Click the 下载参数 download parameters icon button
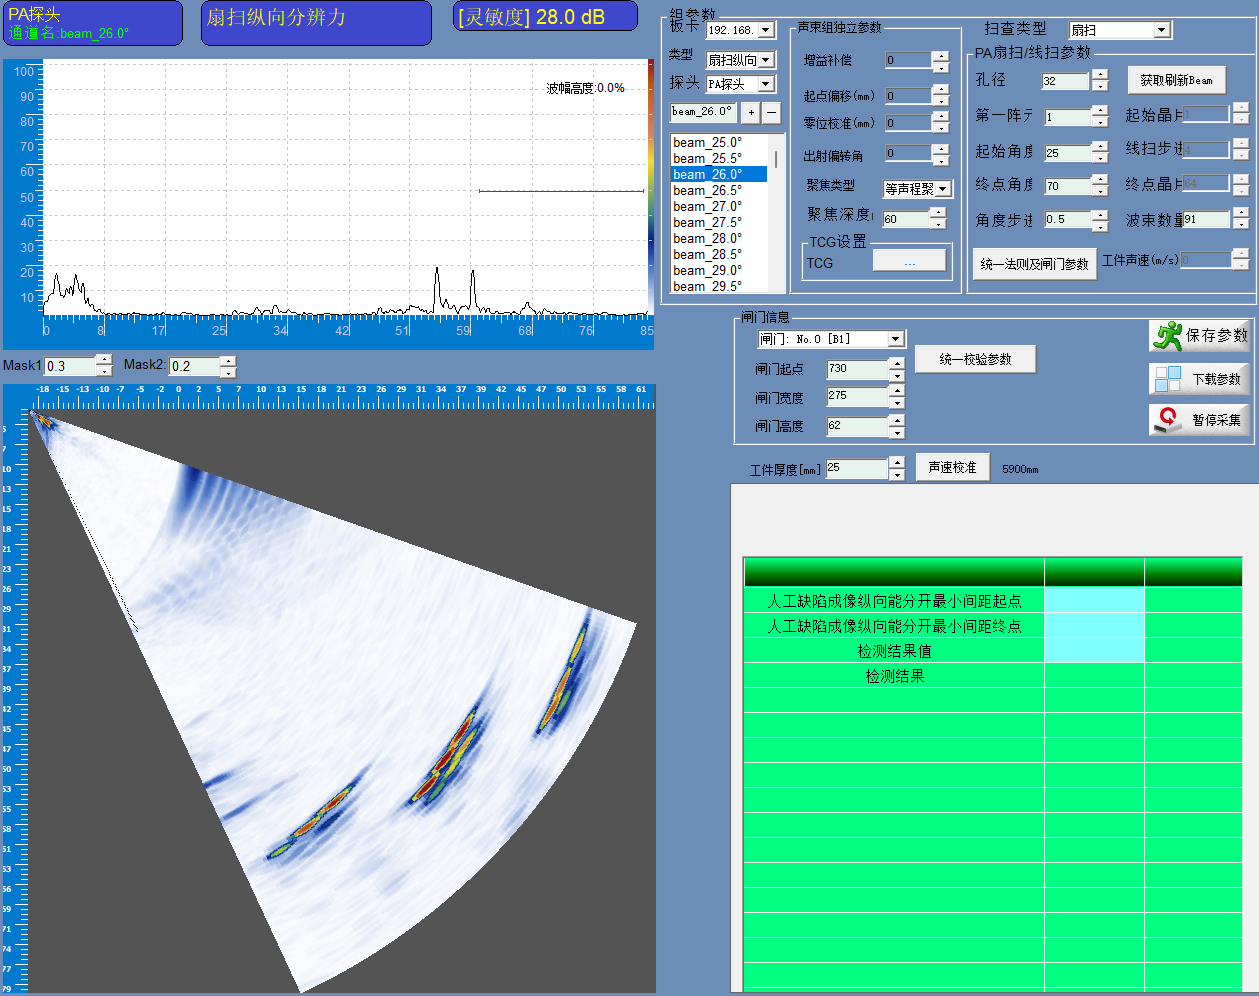 pyautogui.click(x=1200, y=379)
